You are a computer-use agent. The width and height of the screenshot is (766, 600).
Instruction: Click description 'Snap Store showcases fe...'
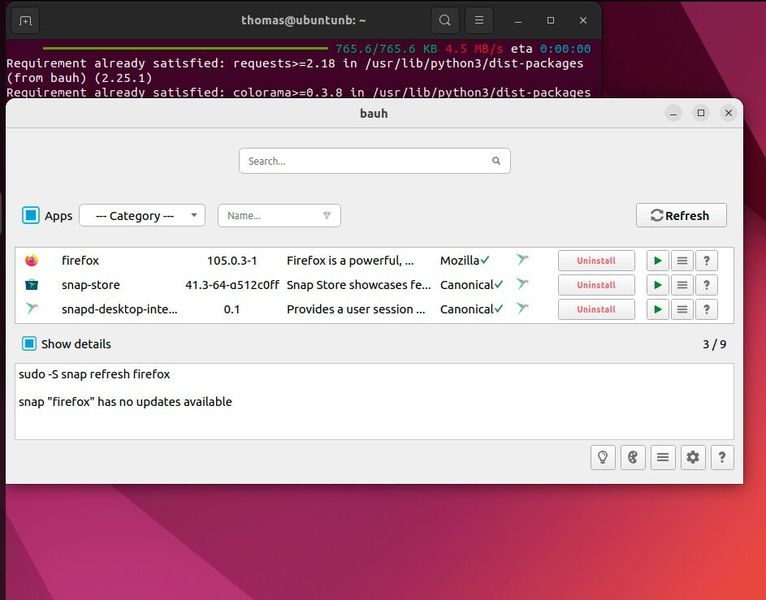click(359, 285)
